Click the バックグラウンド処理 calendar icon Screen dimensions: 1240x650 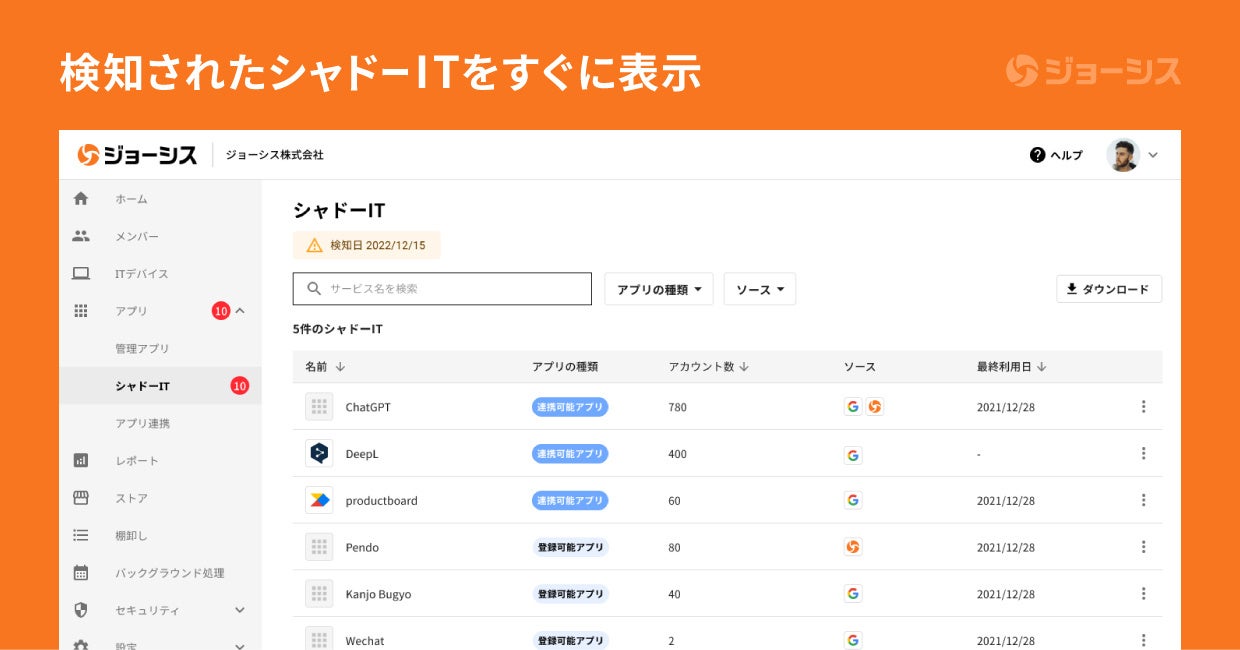point(81,573)
